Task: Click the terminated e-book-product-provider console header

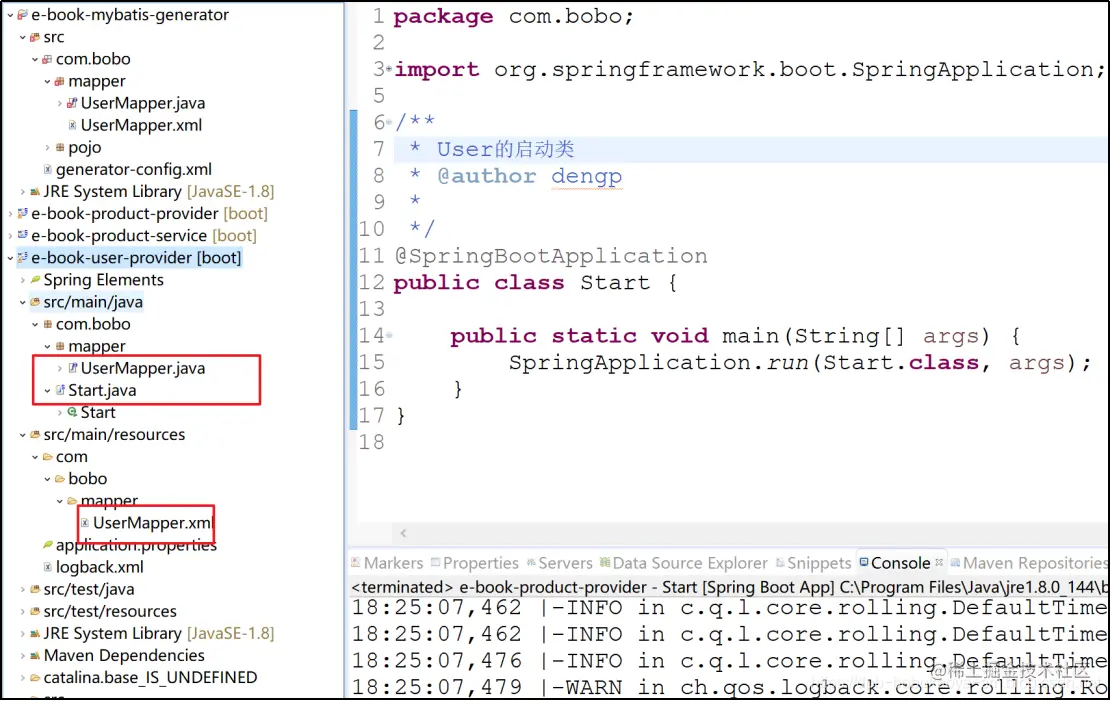Action: click(728, 587)
